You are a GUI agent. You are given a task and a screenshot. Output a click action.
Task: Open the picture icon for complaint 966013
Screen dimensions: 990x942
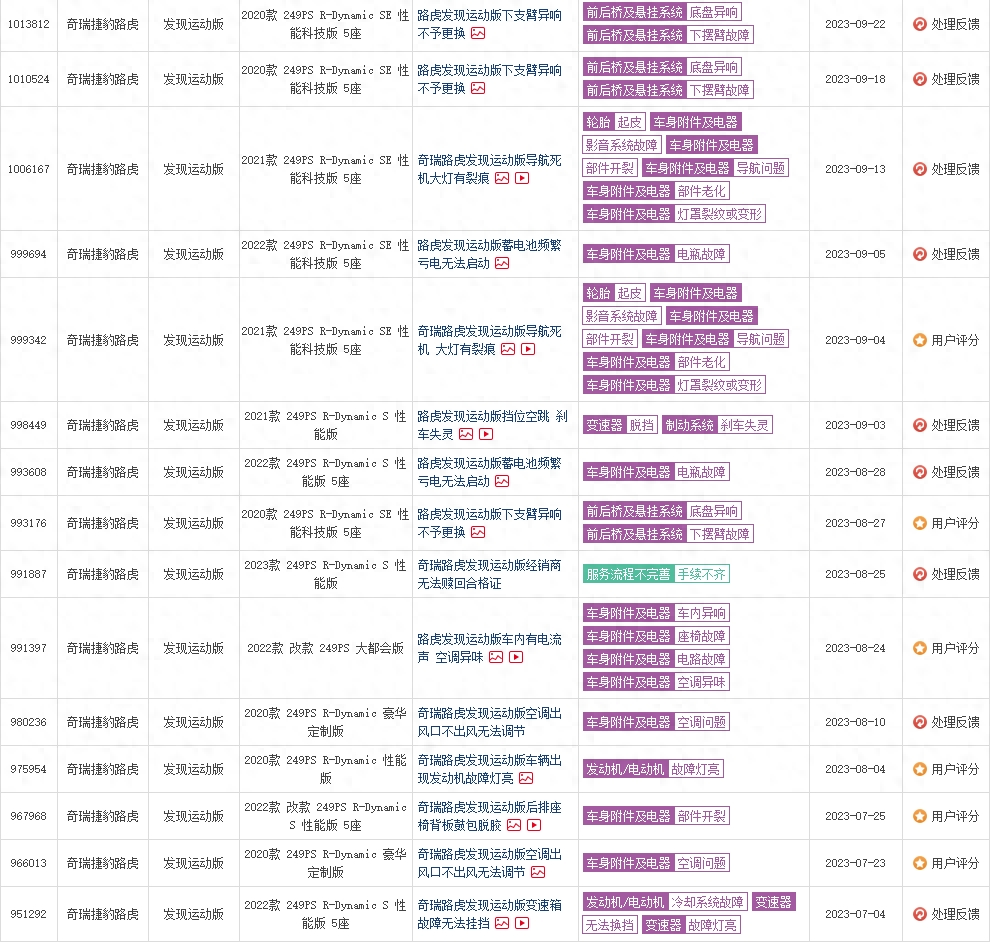pos(538,873)
